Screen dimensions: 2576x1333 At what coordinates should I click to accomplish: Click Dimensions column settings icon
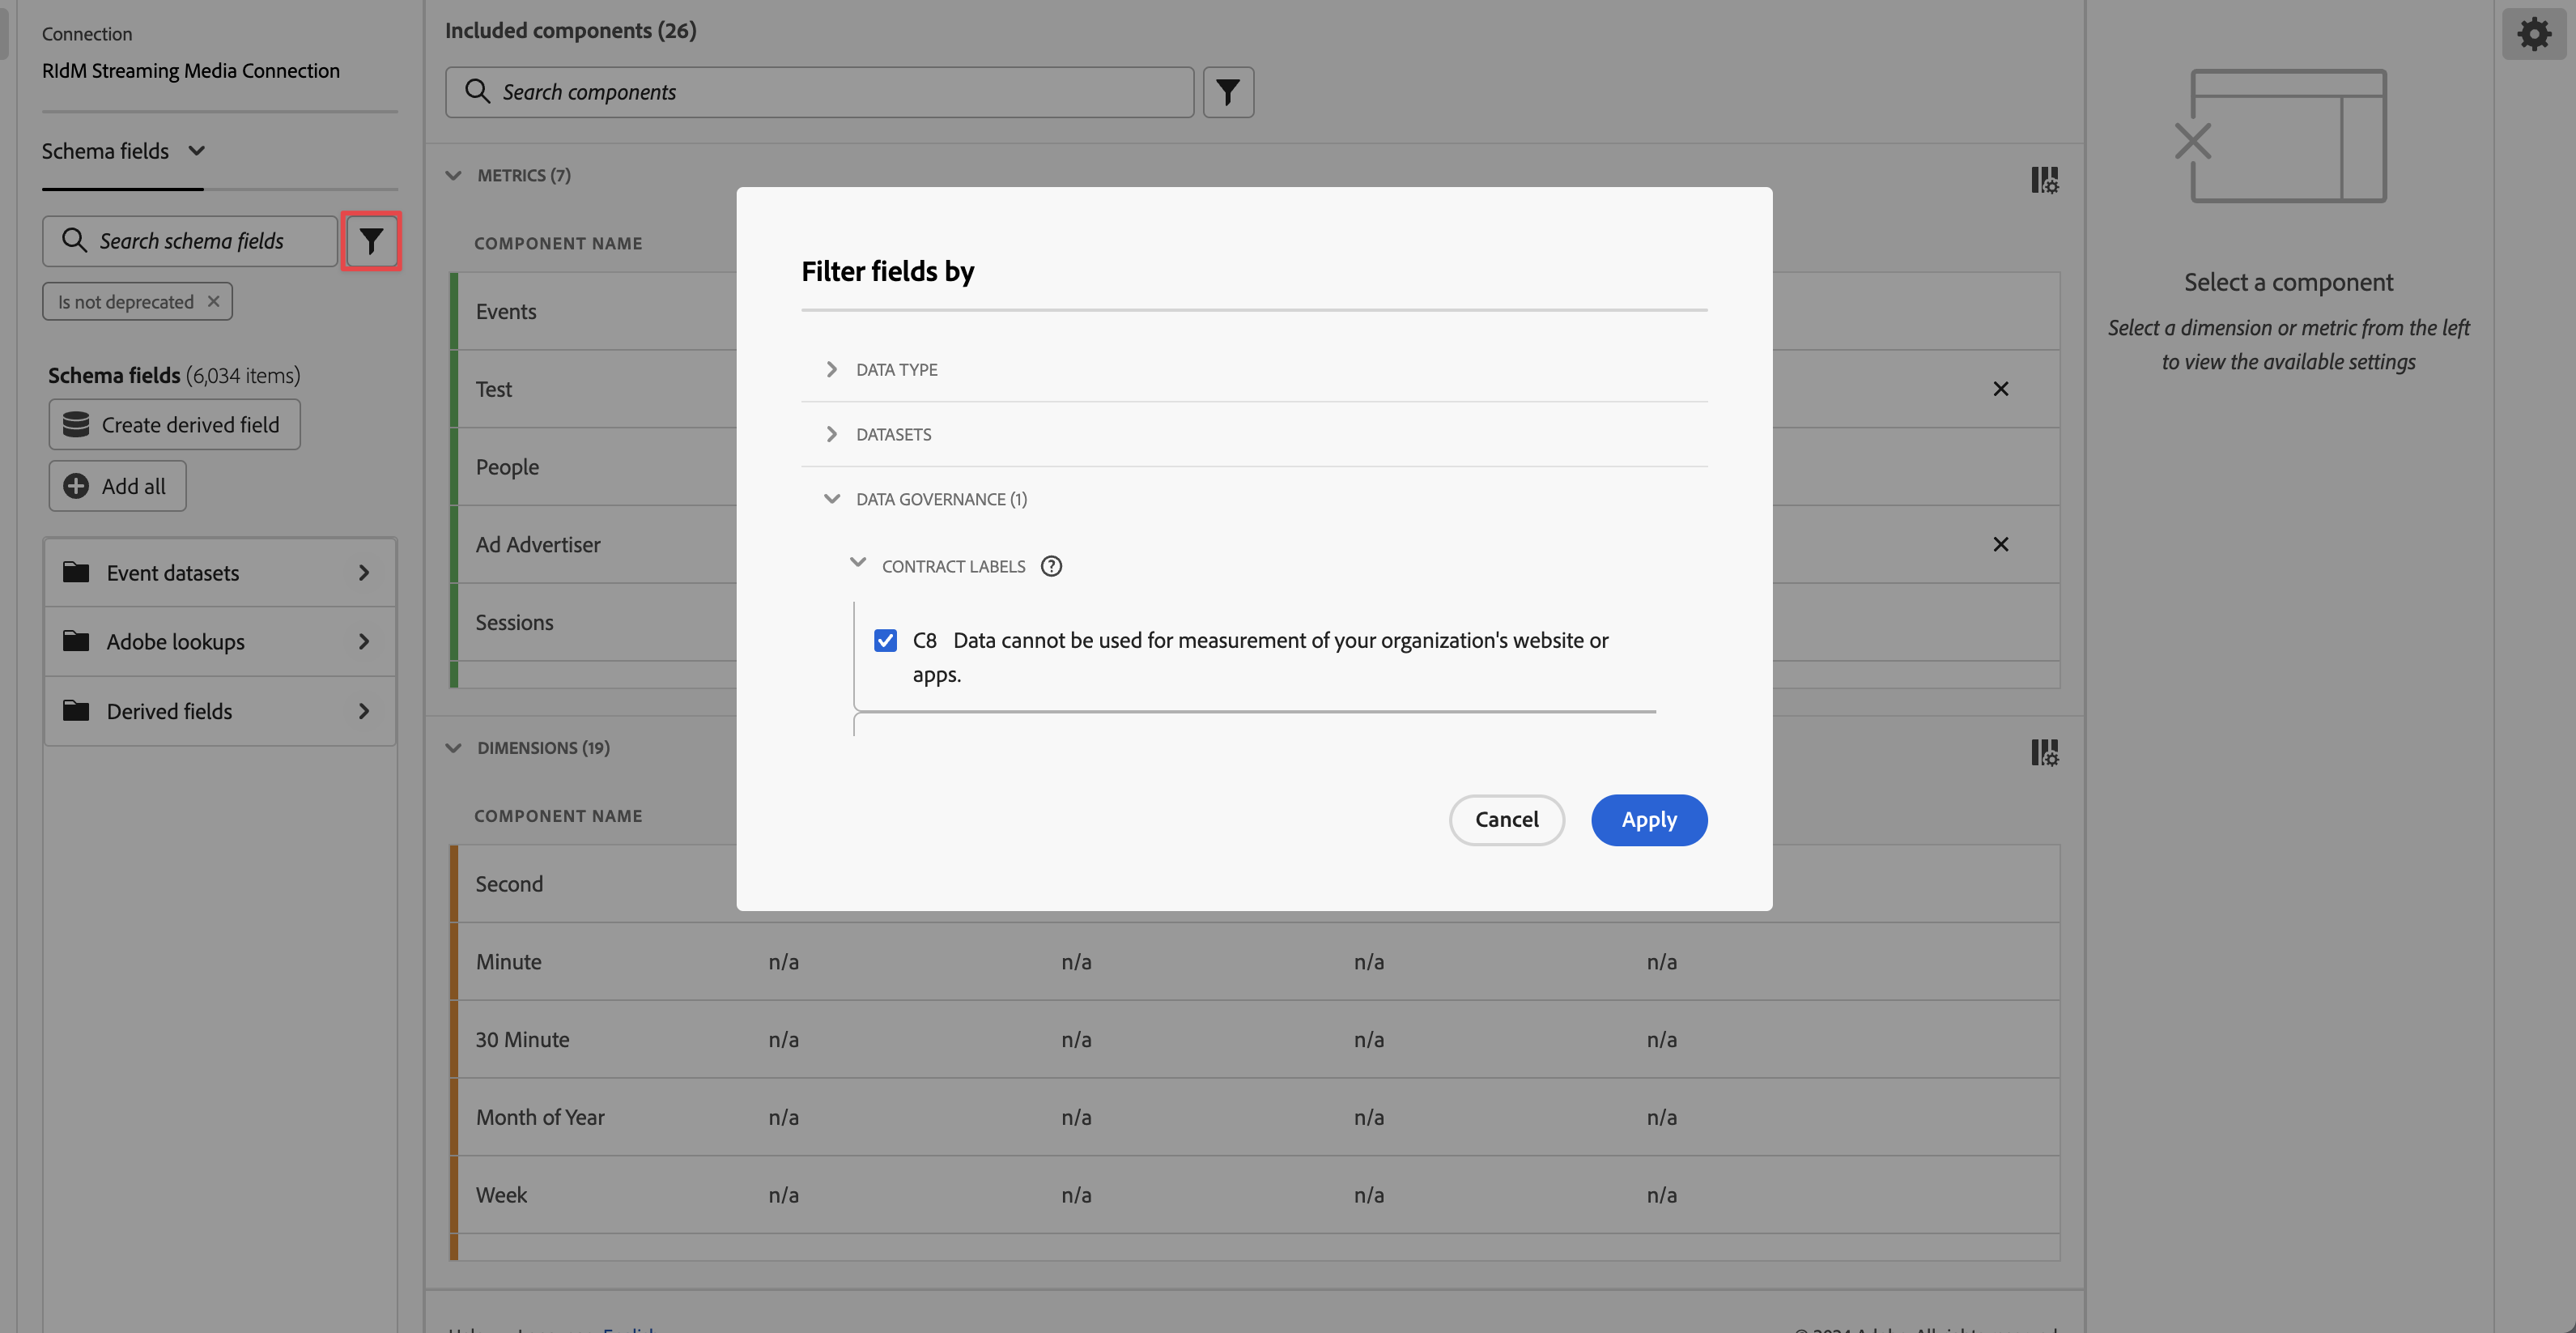(x=2044, y=752)
